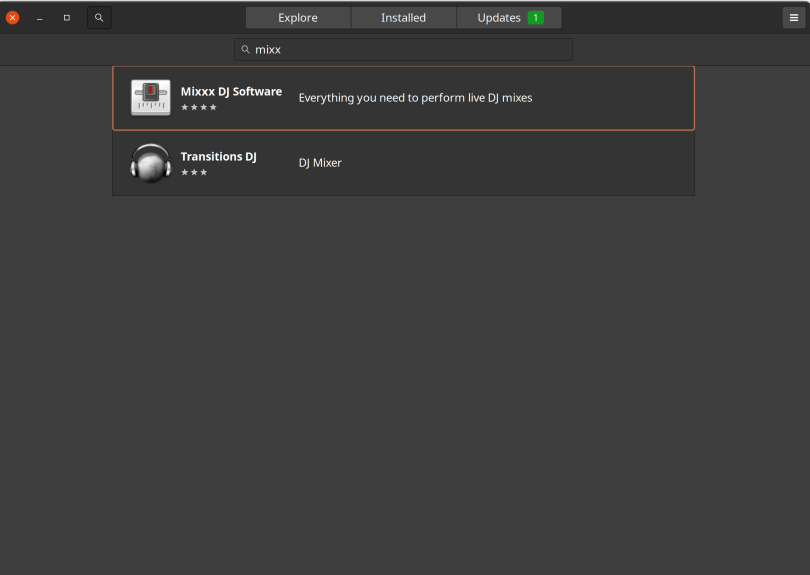This screenshot has width=810, height=575.
Task: Minimize the software window
Action: (40, 18)
